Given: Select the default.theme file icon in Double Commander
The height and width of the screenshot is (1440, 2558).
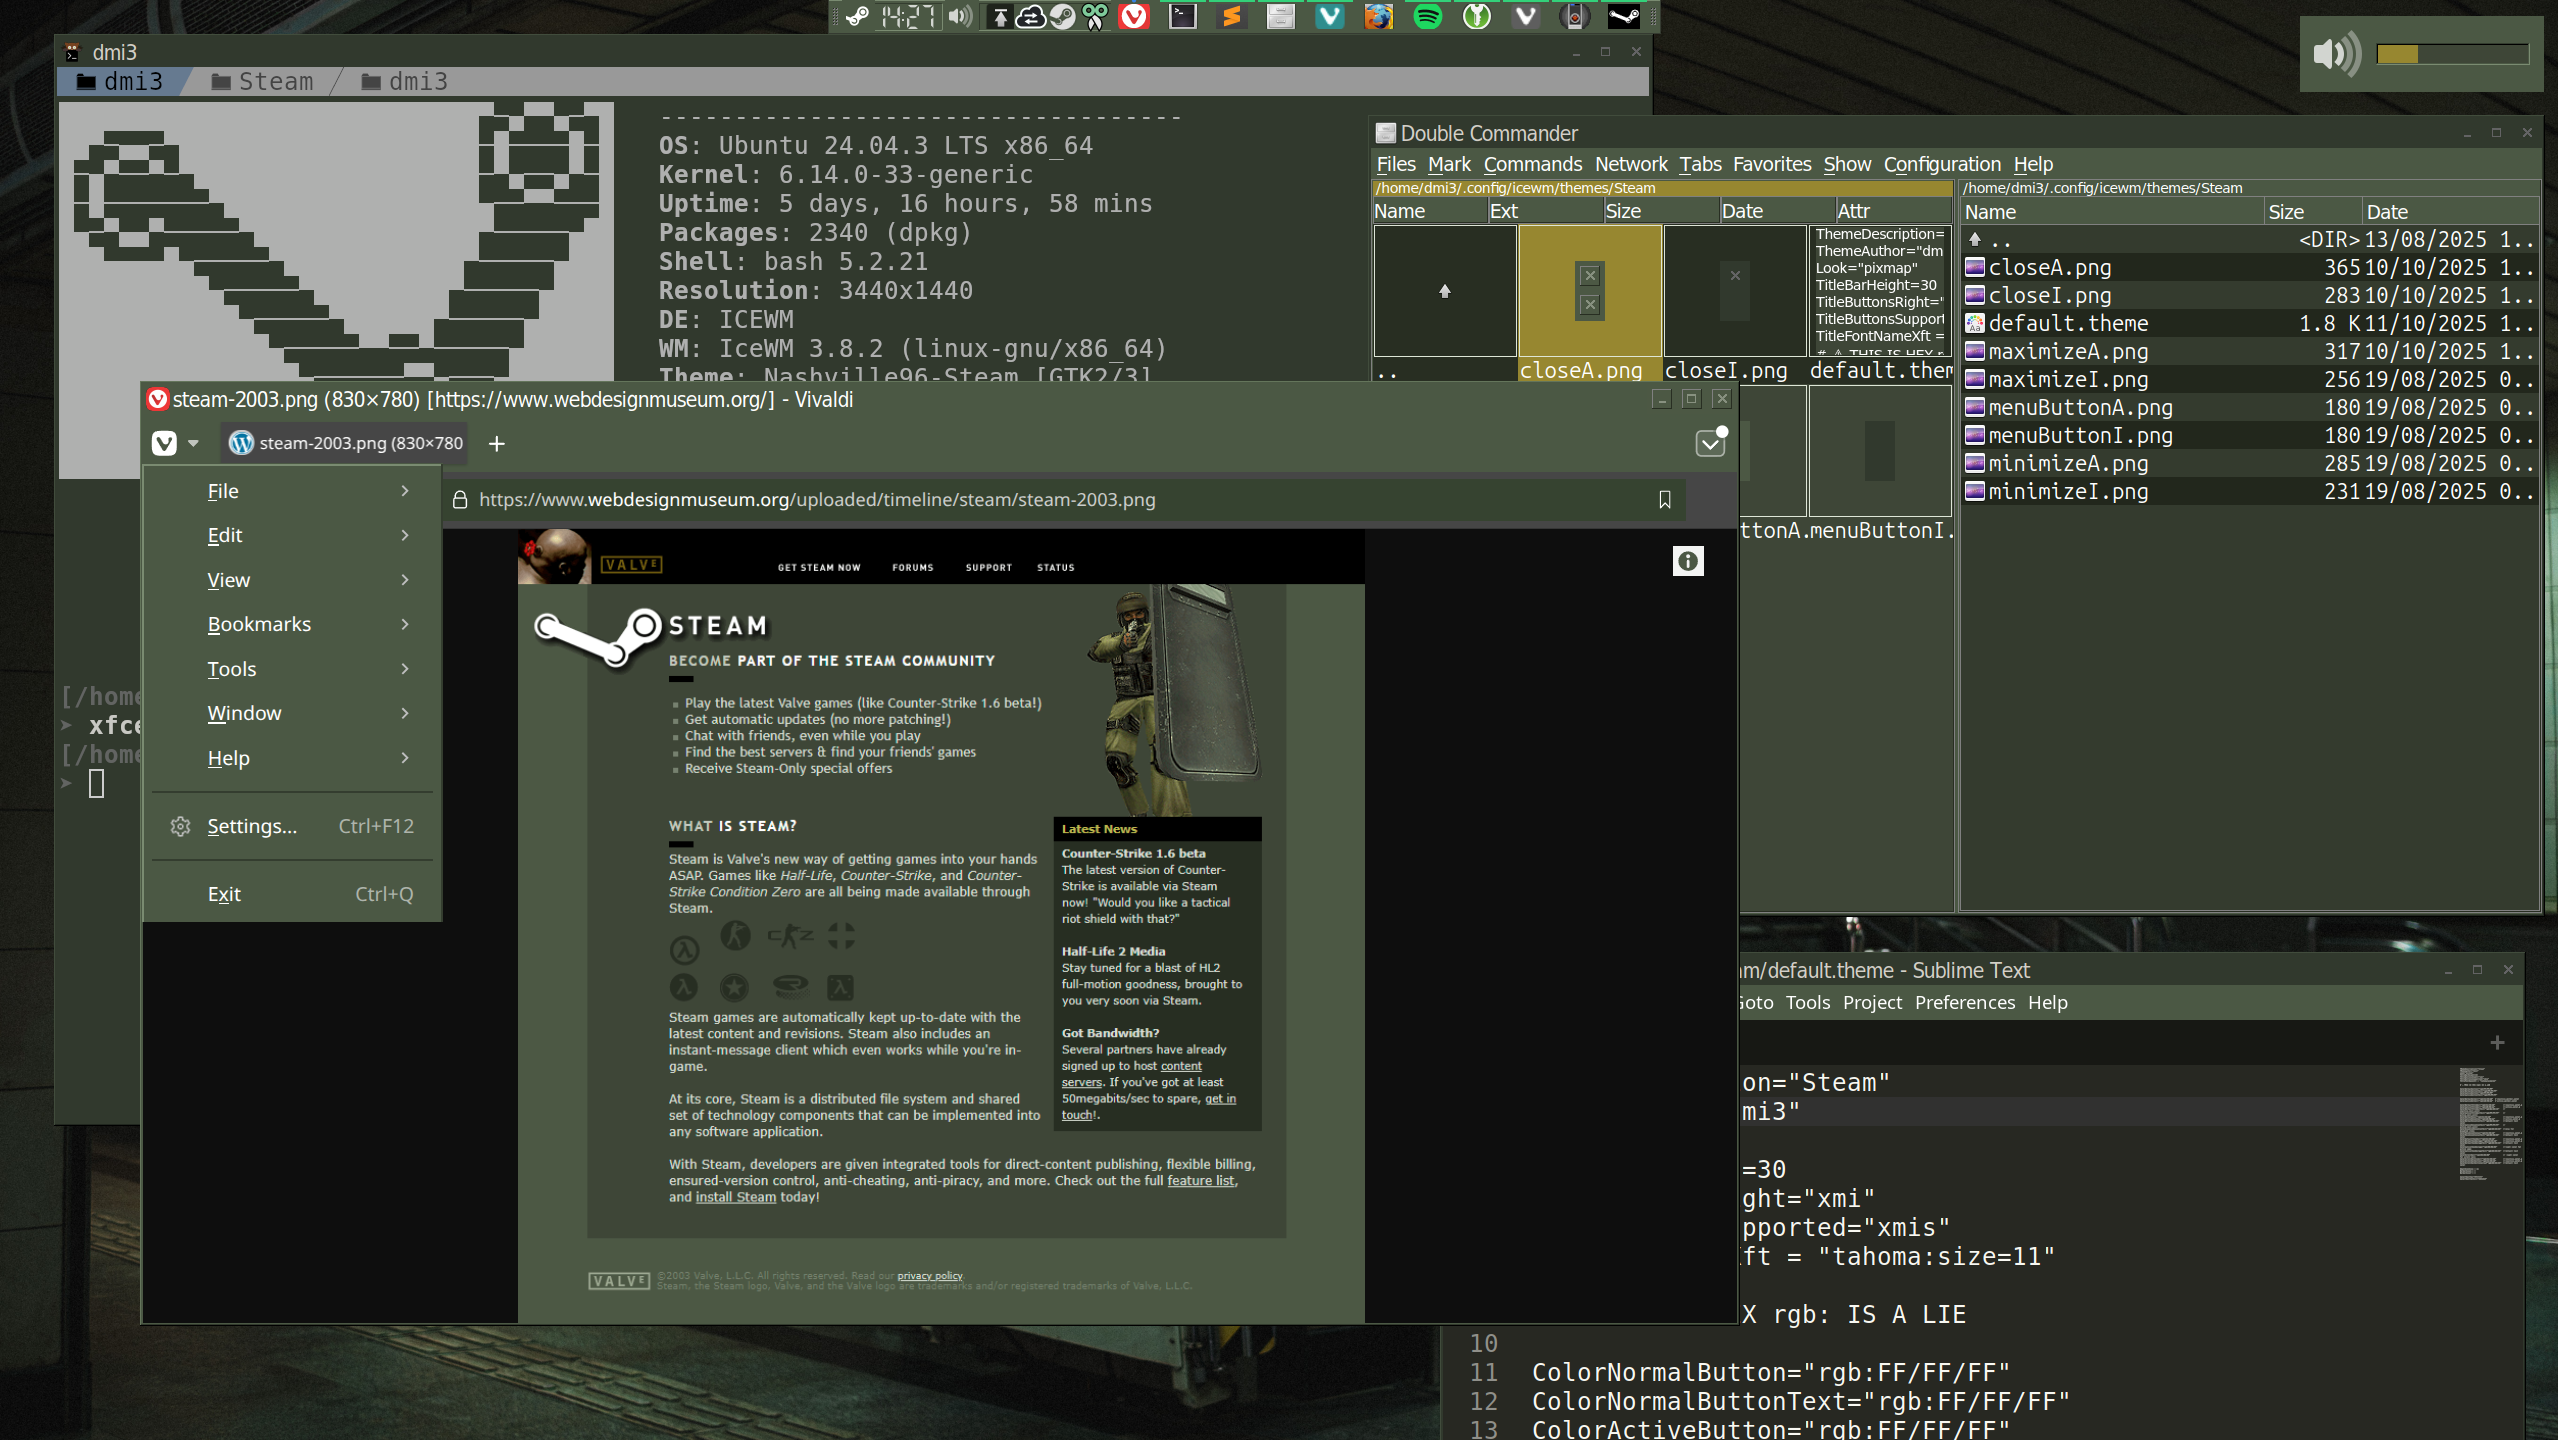Looking at the screenshot, I should coord(1975,323).
